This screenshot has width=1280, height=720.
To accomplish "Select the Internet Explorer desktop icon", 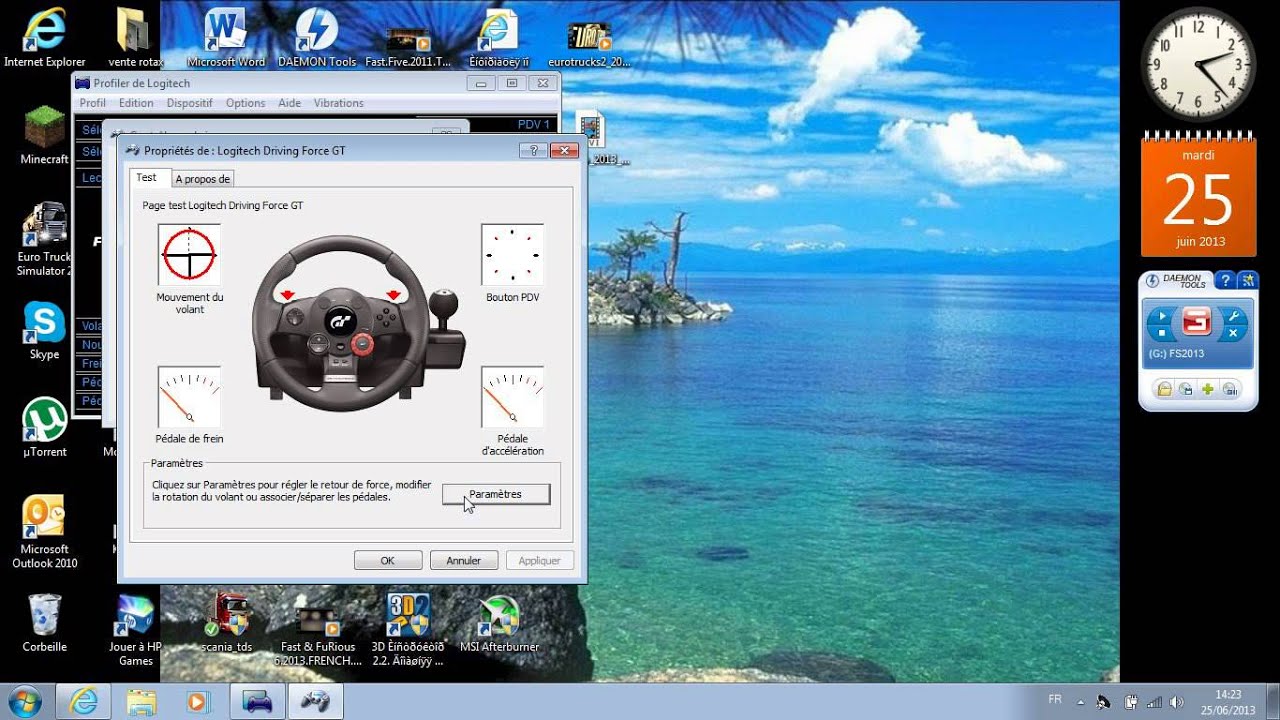I will (45, 38).
